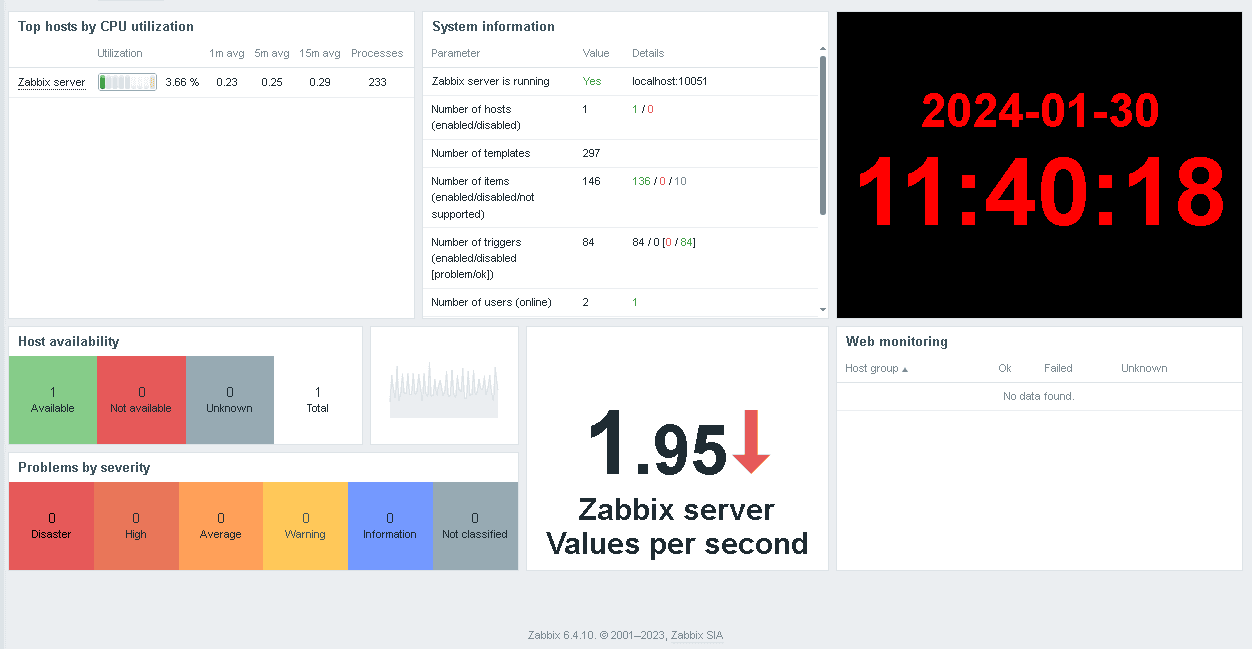The height and width of the screenshot is (649, 1253).
Task: Click the Web monitoring widget title
Action: pyautogui.click(x=897, y=341)
